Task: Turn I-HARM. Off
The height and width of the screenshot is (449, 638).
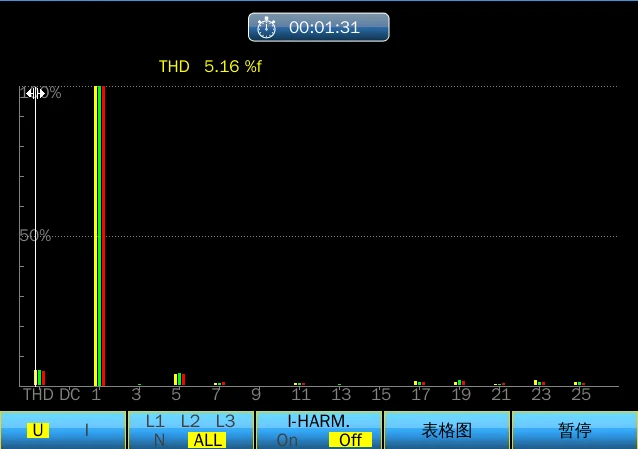Action: pyautogui.click(x=350, y=440)
